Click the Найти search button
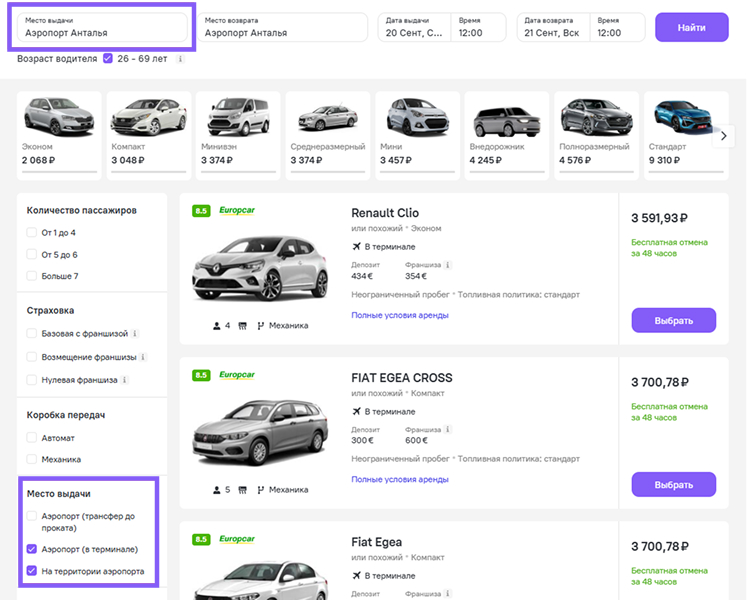Screen dimensions: 747x600 point(692,28)
